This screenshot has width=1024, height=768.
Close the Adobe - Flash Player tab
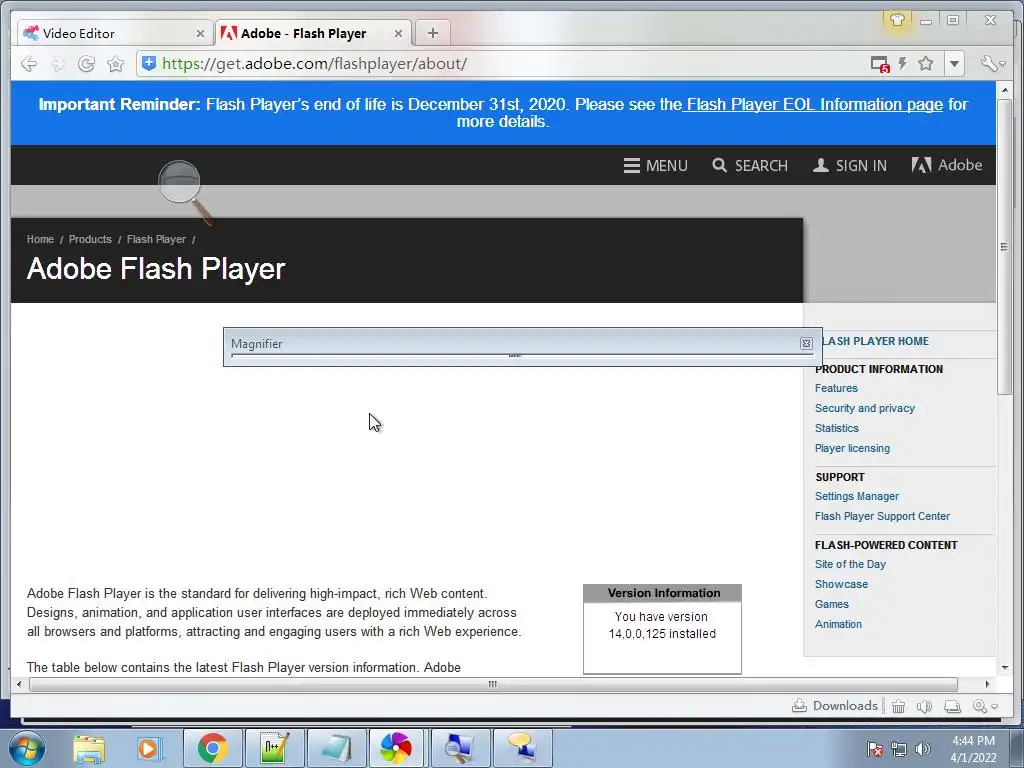398,33
